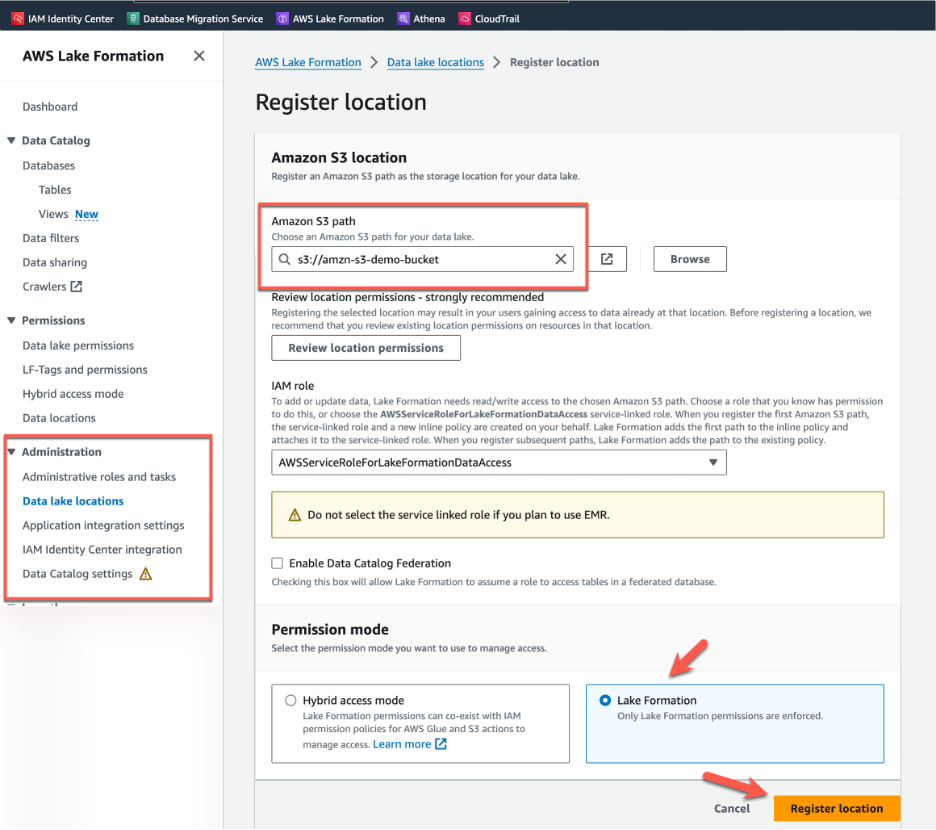Enable Data Catalog Federation checkbox
936x830 pixels.
coord(277,563)
